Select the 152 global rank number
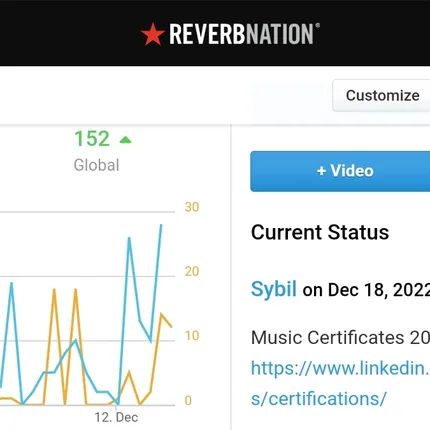 point(92,138)
